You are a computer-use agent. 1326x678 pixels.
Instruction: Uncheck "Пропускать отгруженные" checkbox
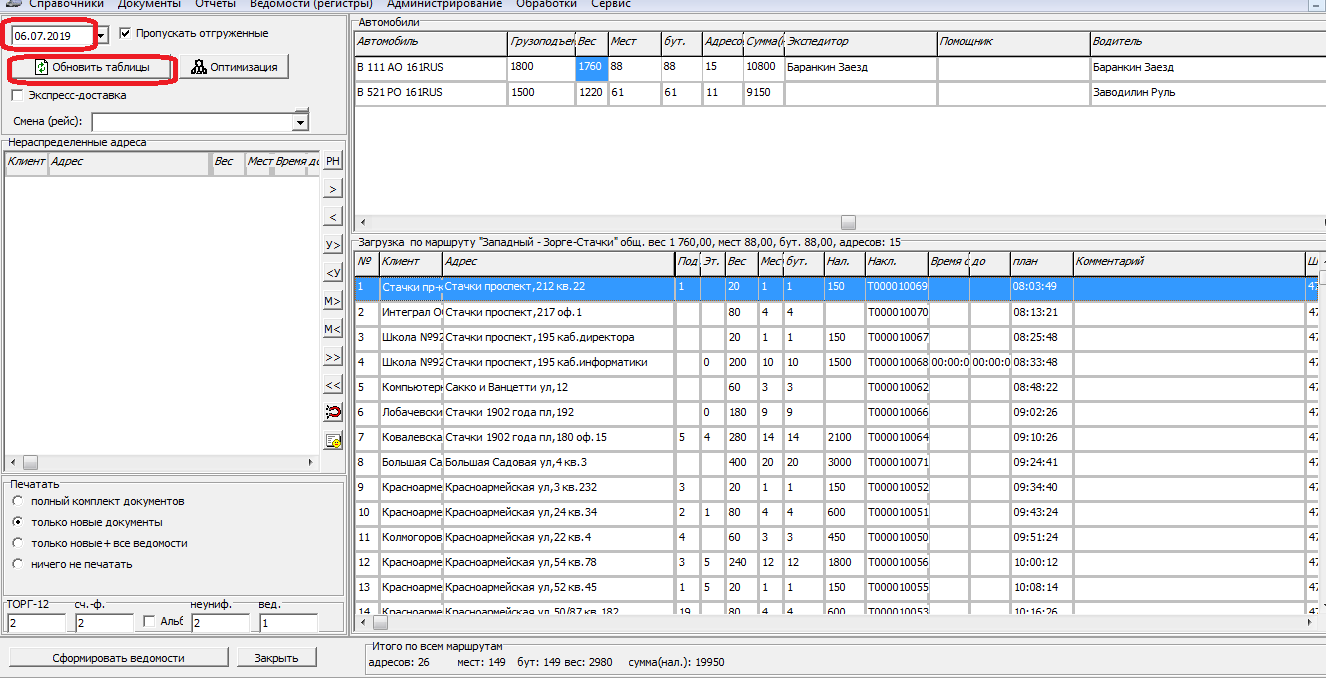tap(125, 33)
